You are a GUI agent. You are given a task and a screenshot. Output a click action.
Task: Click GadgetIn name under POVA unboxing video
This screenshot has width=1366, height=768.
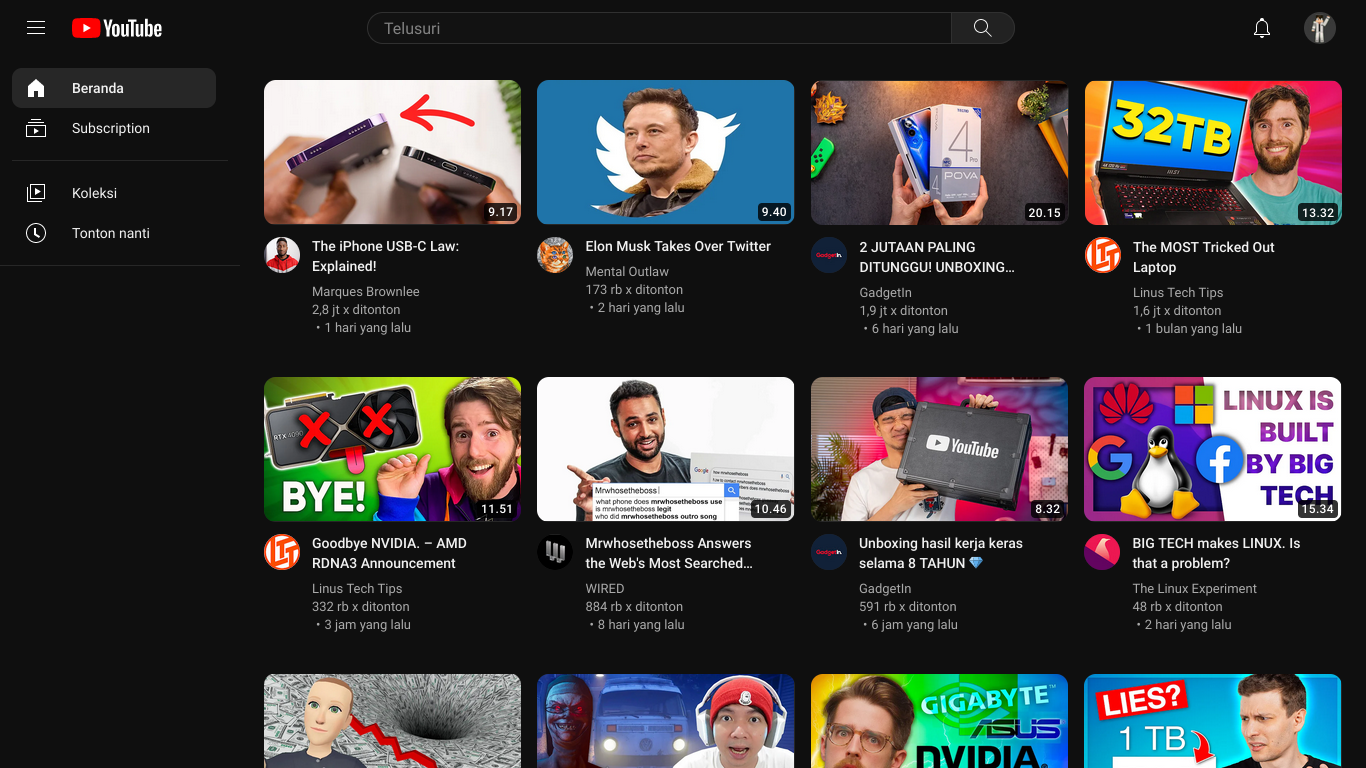[885, 293]
